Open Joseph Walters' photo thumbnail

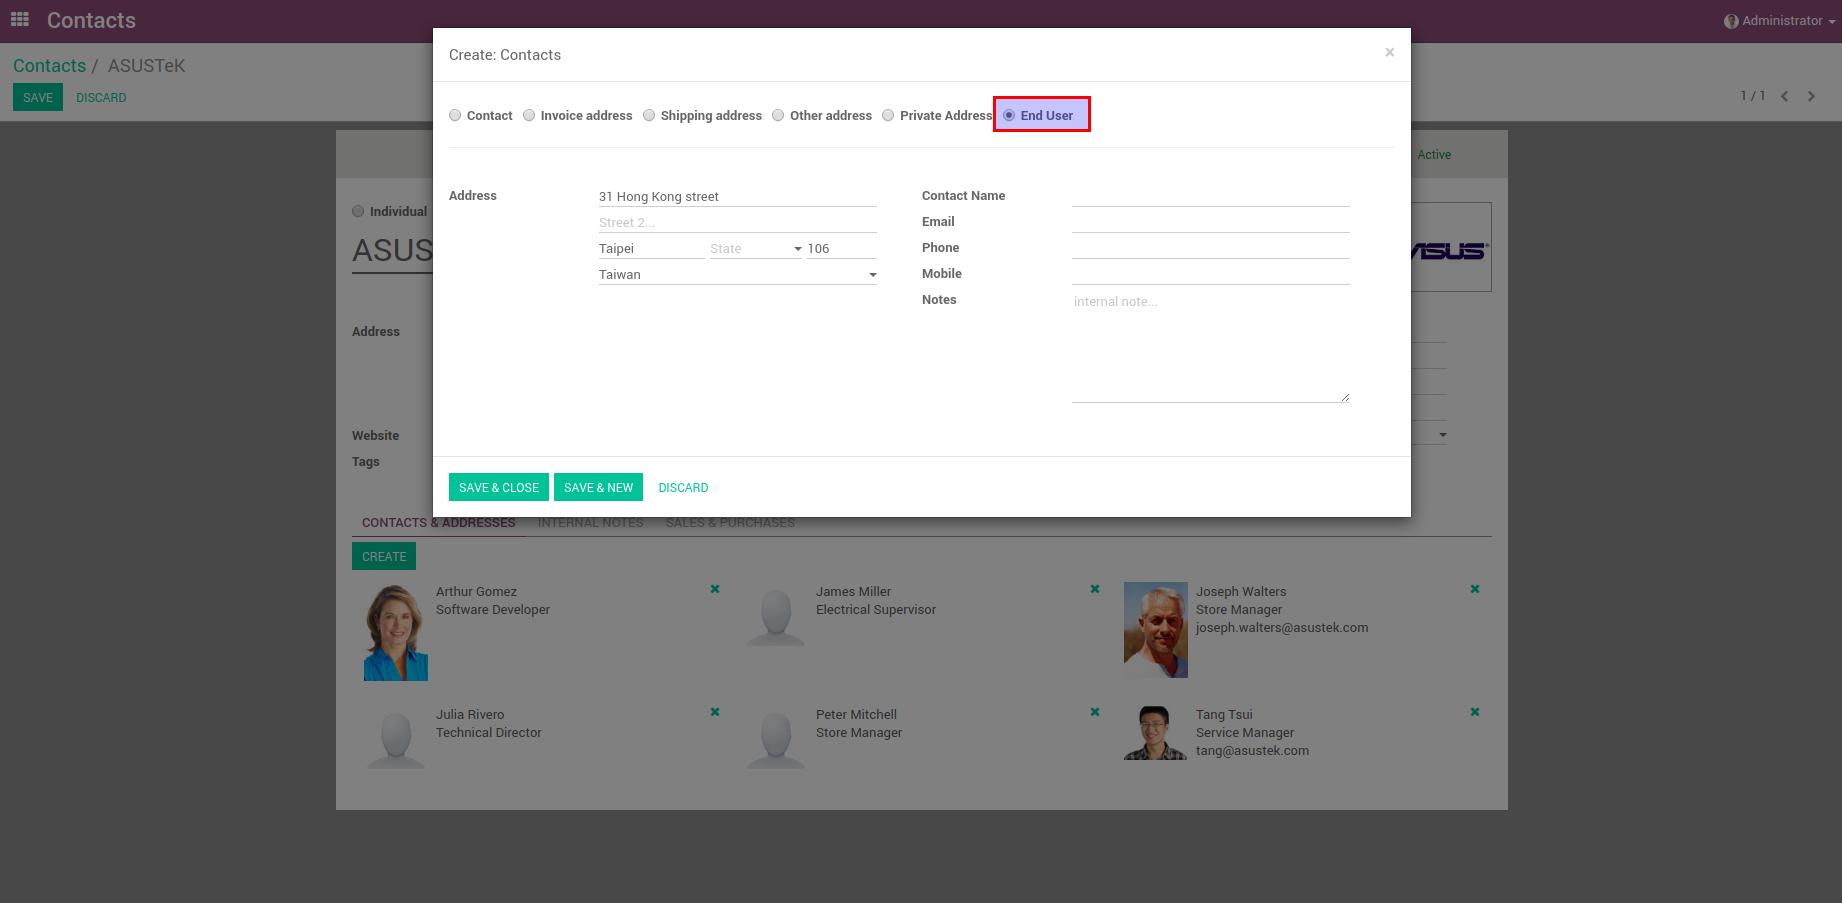1156,630
